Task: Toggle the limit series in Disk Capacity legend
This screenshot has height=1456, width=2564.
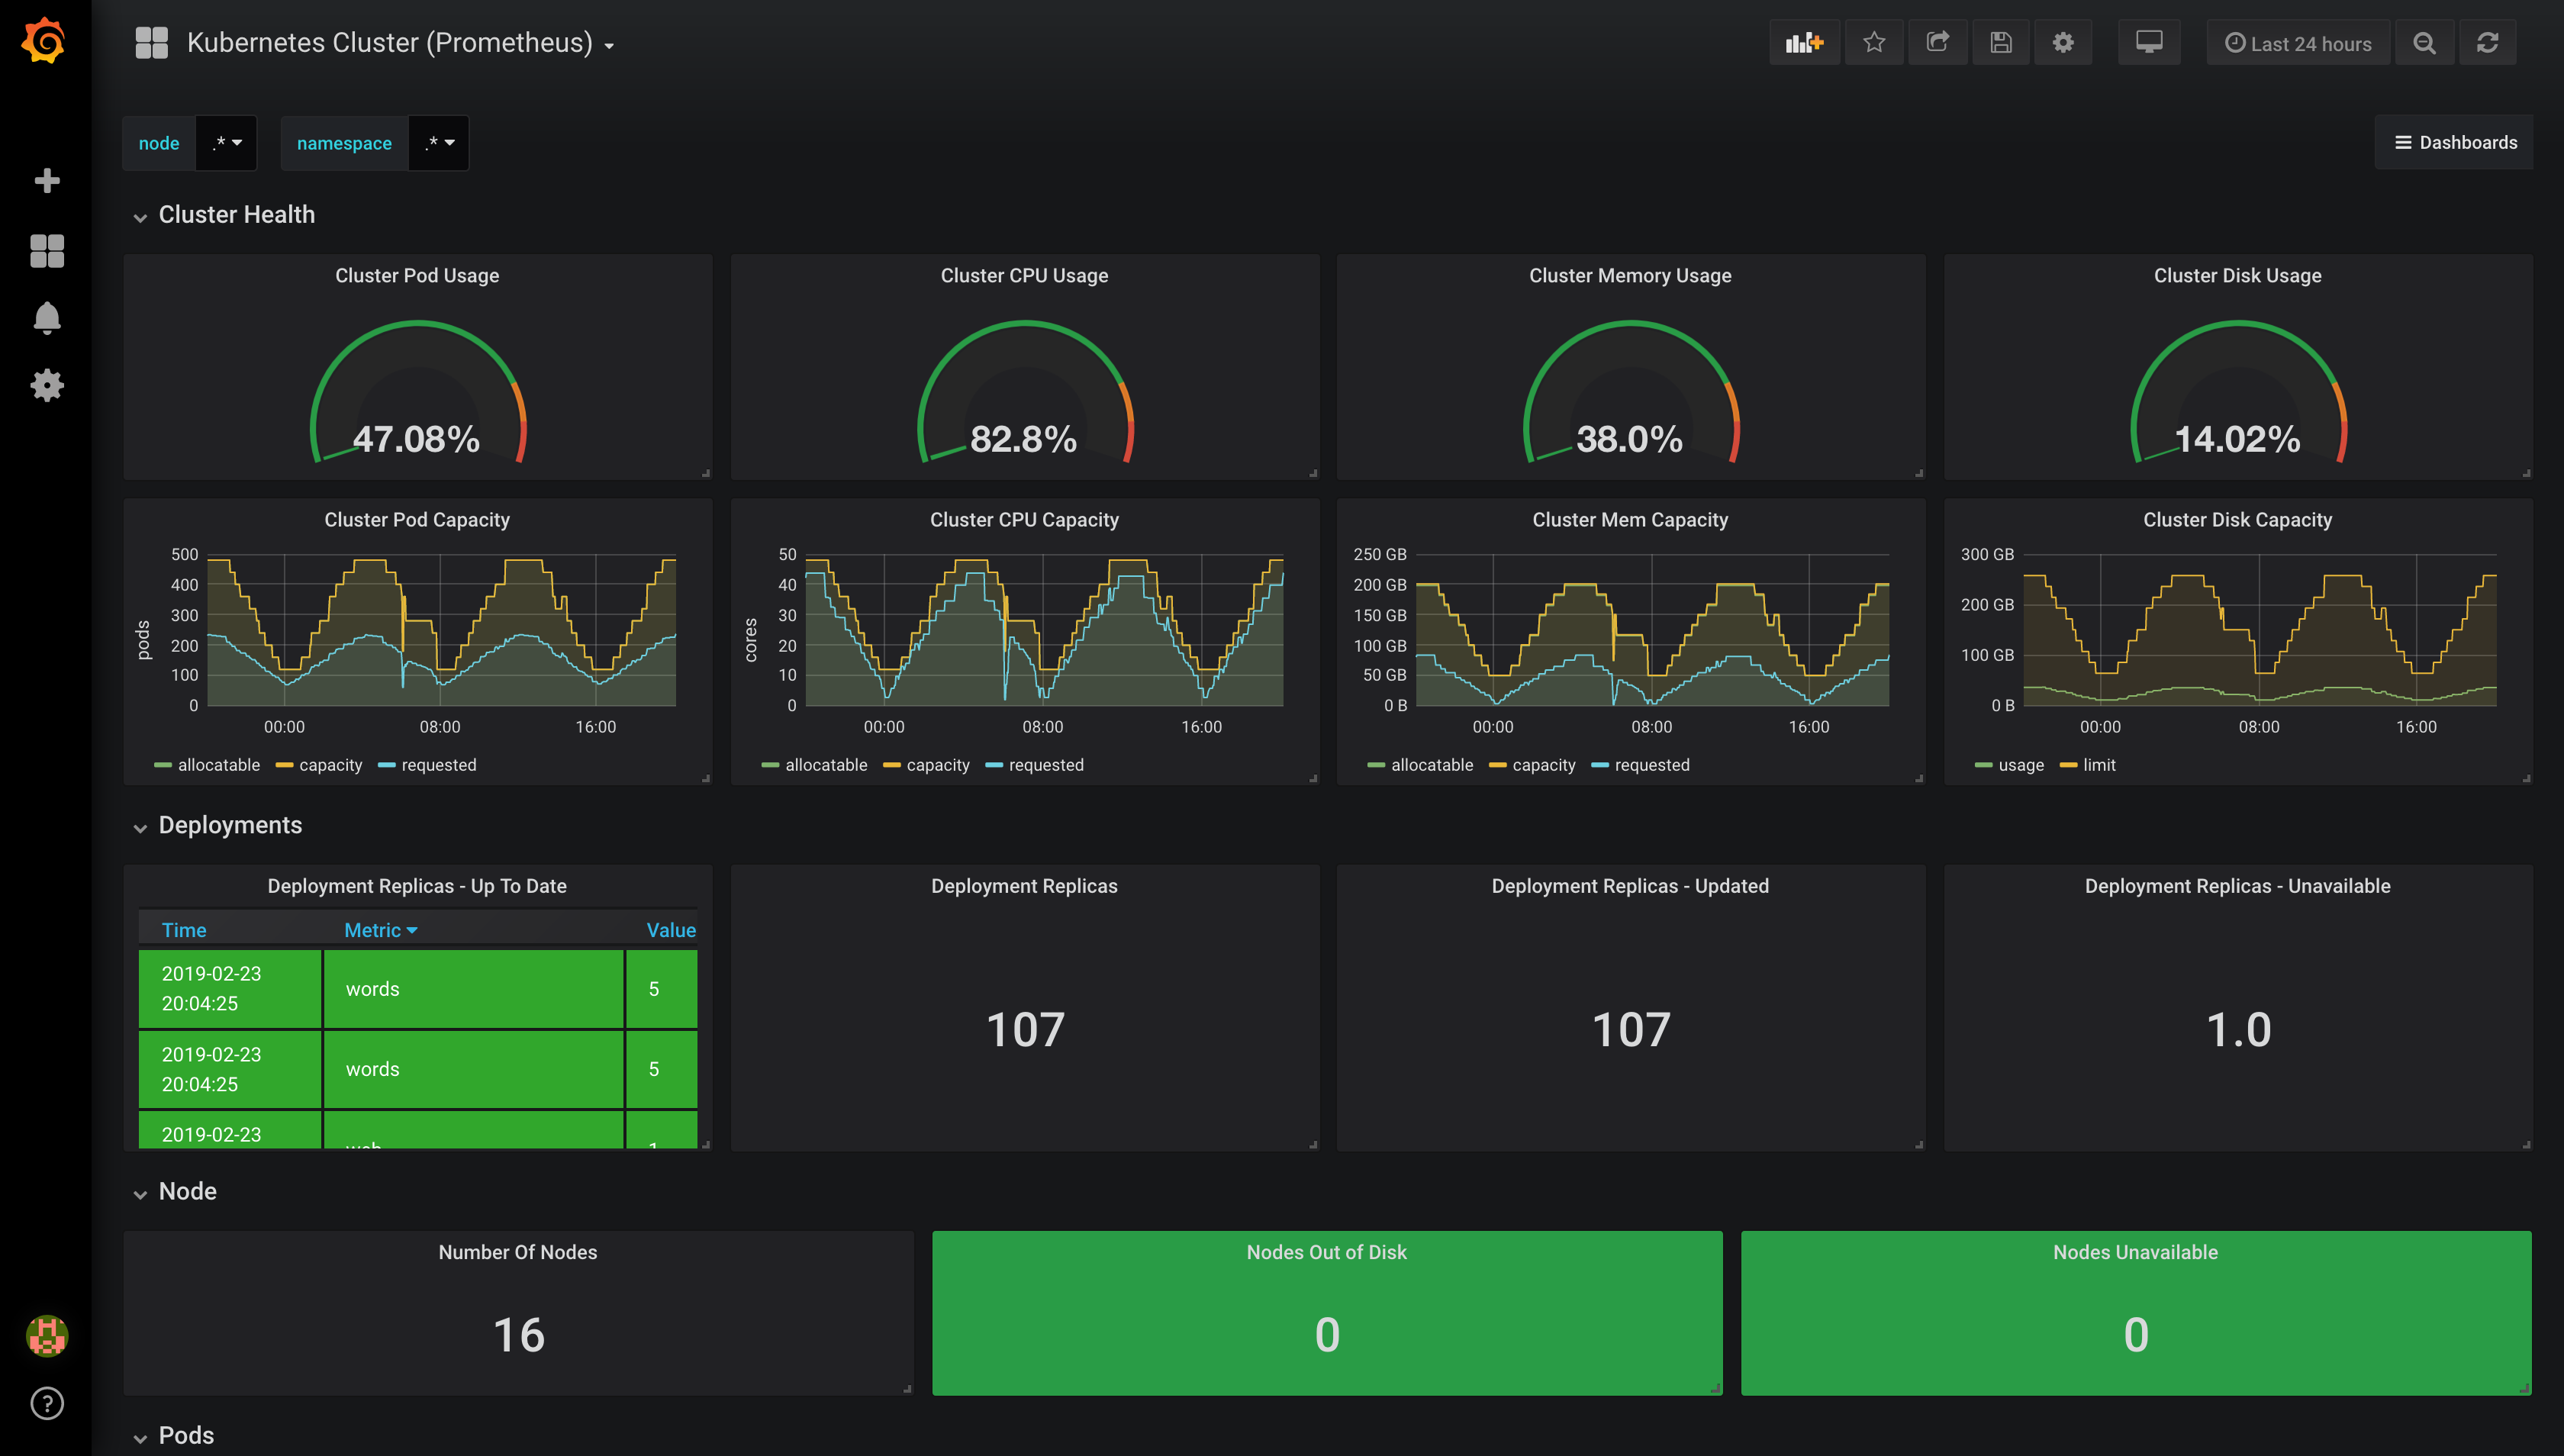Action: [2098, 765]
